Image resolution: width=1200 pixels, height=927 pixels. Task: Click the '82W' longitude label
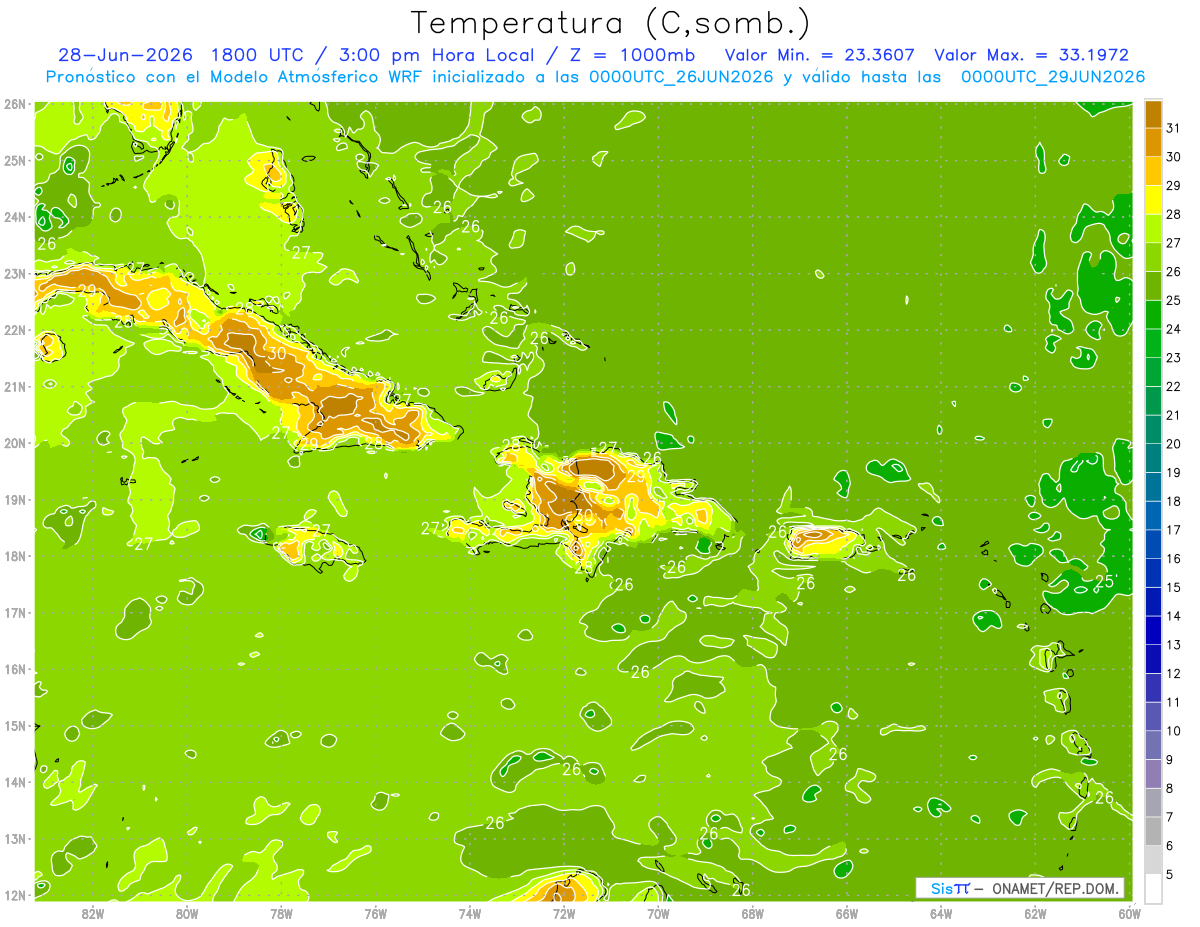click(92, 913)
